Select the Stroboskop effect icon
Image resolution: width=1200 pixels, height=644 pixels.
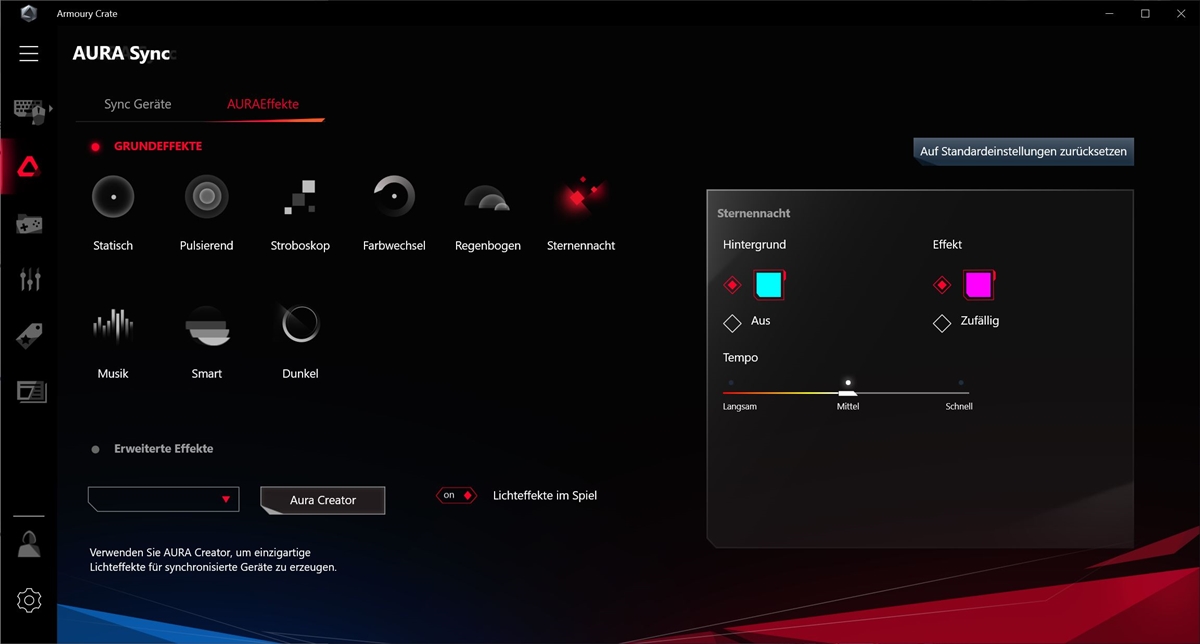tap(300, 197)
